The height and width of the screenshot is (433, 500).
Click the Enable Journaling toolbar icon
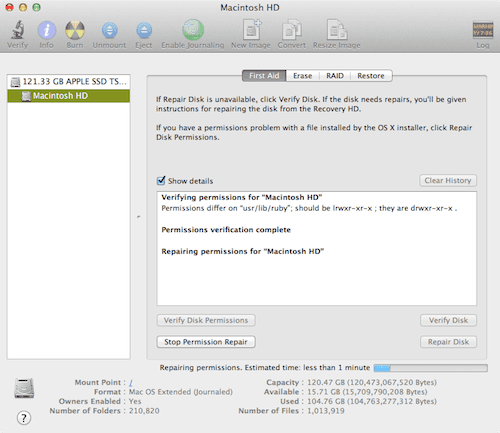pyautogui.click(x=193, y=30)
